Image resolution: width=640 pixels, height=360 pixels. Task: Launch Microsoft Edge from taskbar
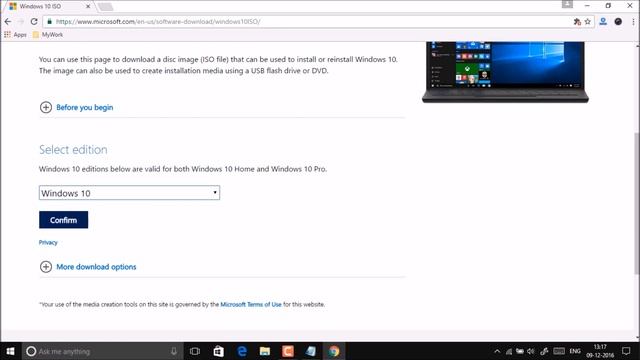coord(242,351)
